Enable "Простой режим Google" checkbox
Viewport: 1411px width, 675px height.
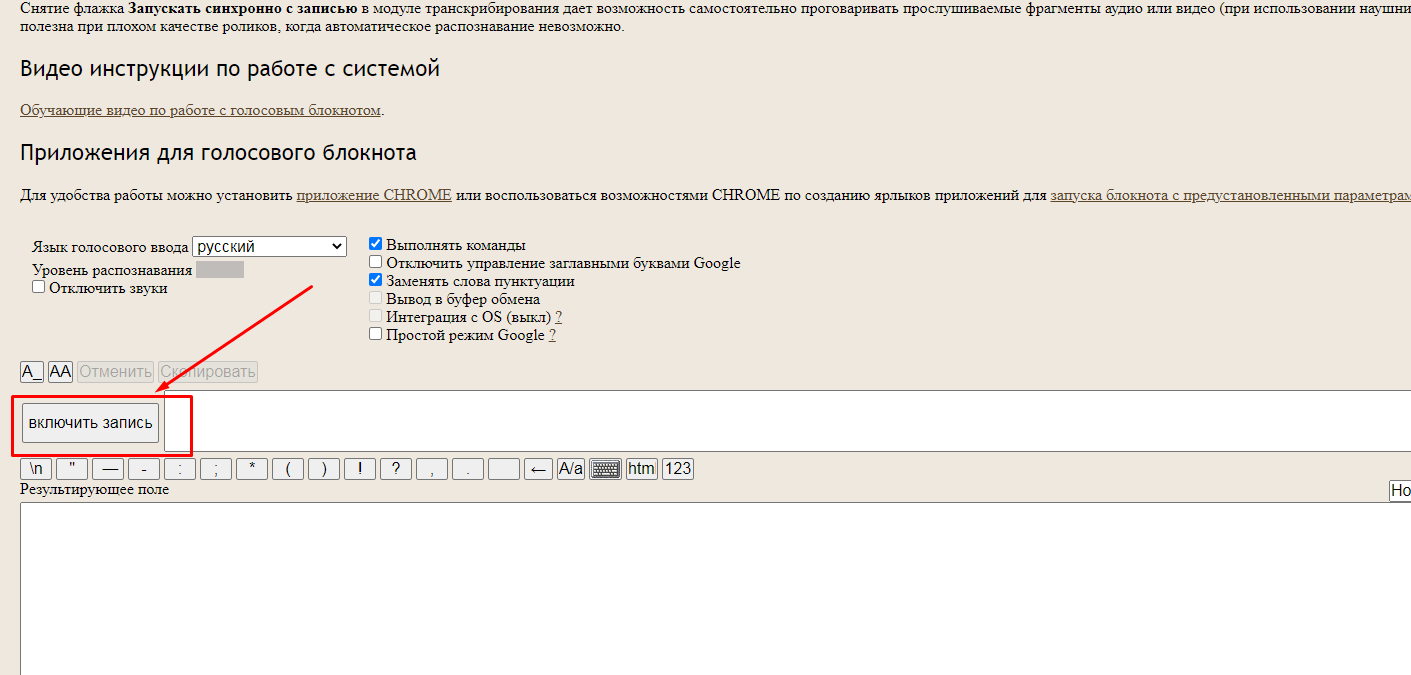(376, 334)
